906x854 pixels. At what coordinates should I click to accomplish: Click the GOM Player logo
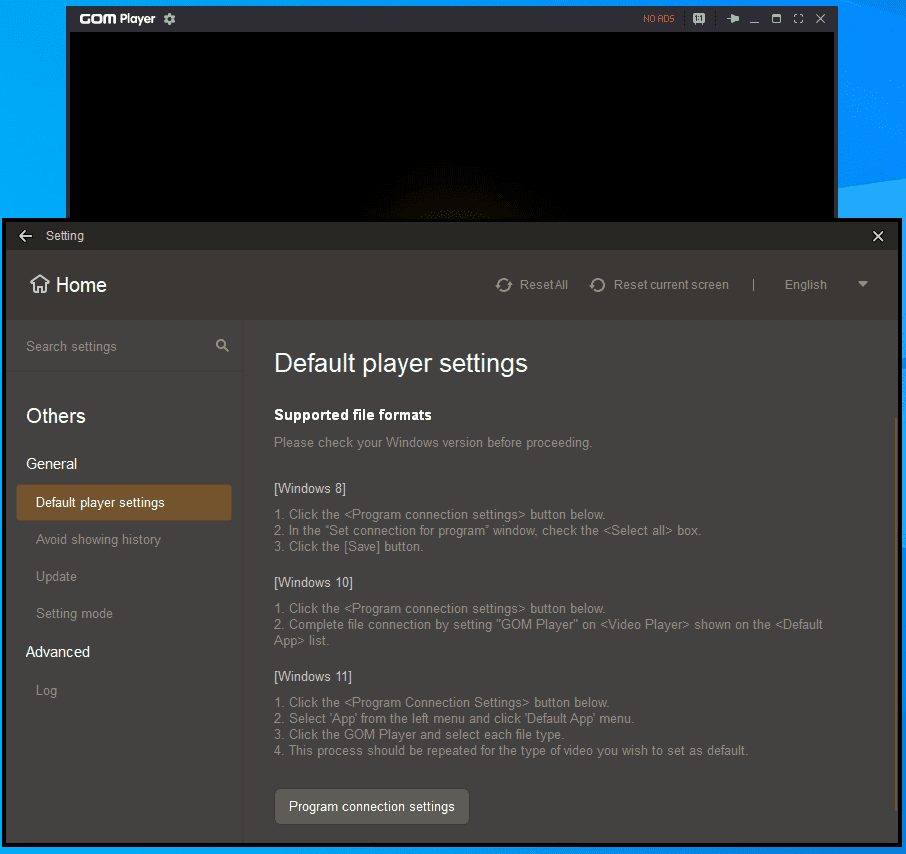(x=117, y=19)
